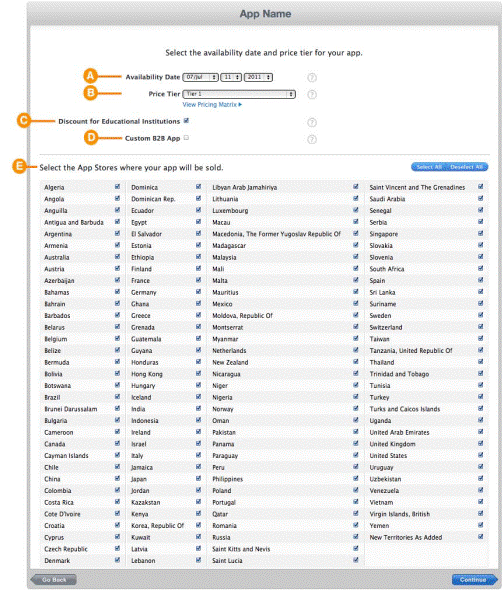
Task: Click the Brunei Darussalam country name
Action: click(71, 409)
